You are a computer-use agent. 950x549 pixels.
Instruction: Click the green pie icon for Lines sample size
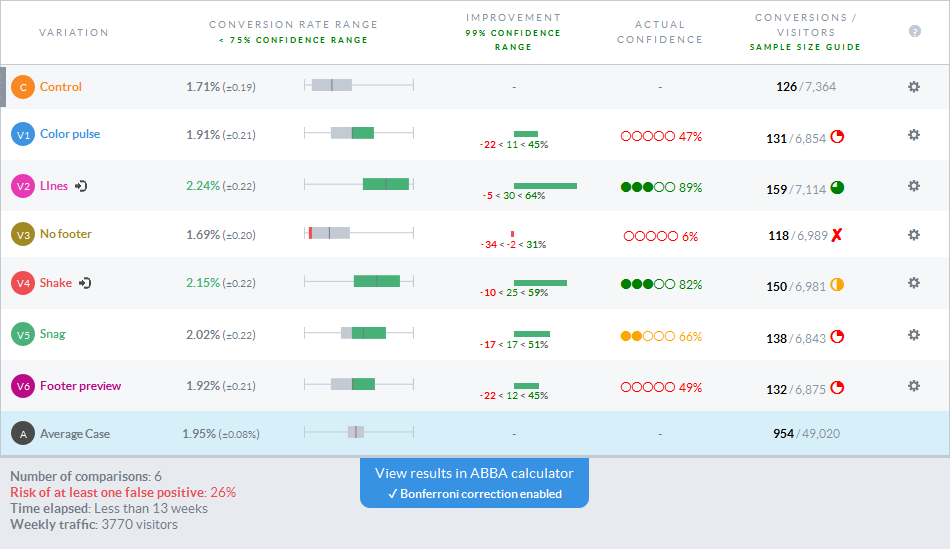pyautogui.click(x=837, y=188)
